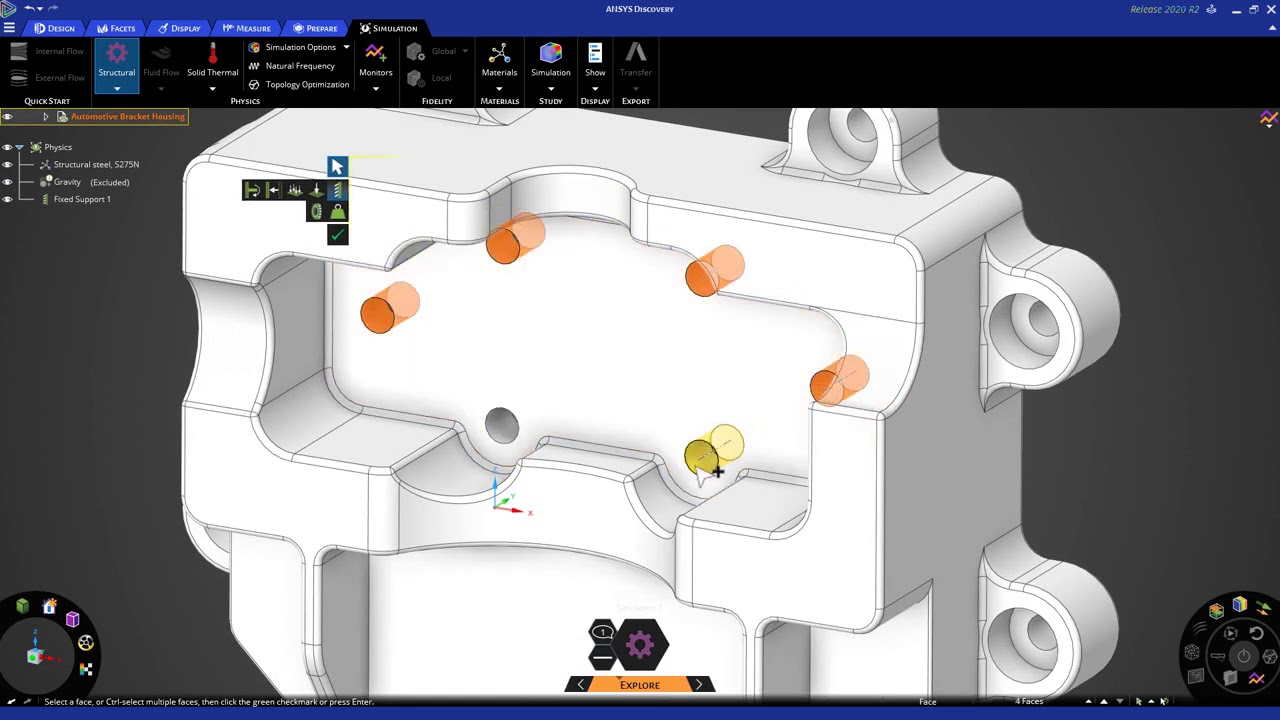Click the purple gear hexagon above Explore
This screenshot has height=720, width=1280.
640,645
